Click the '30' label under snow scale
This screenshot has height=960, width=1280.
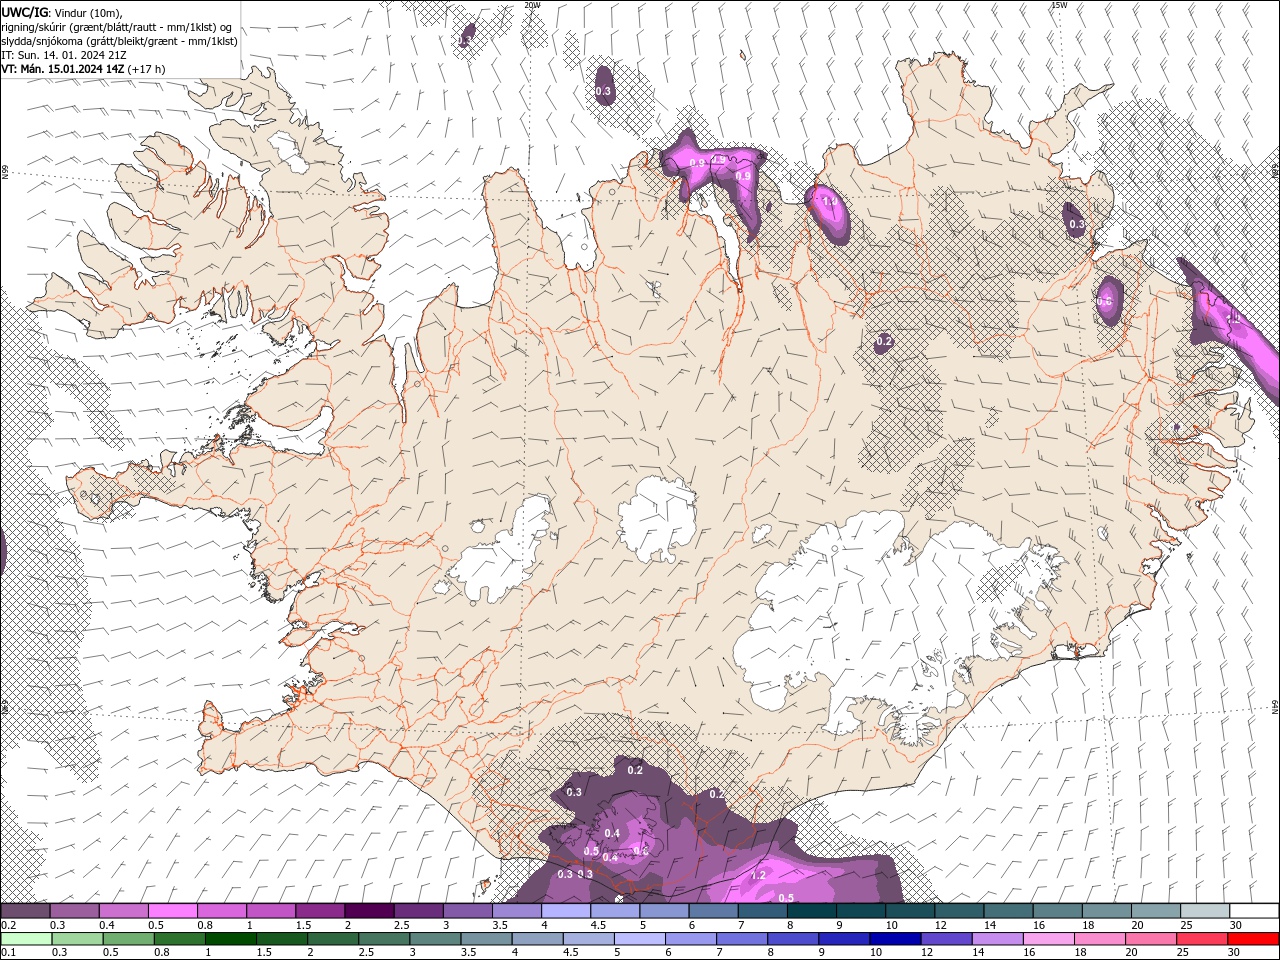click(1235, 925)
